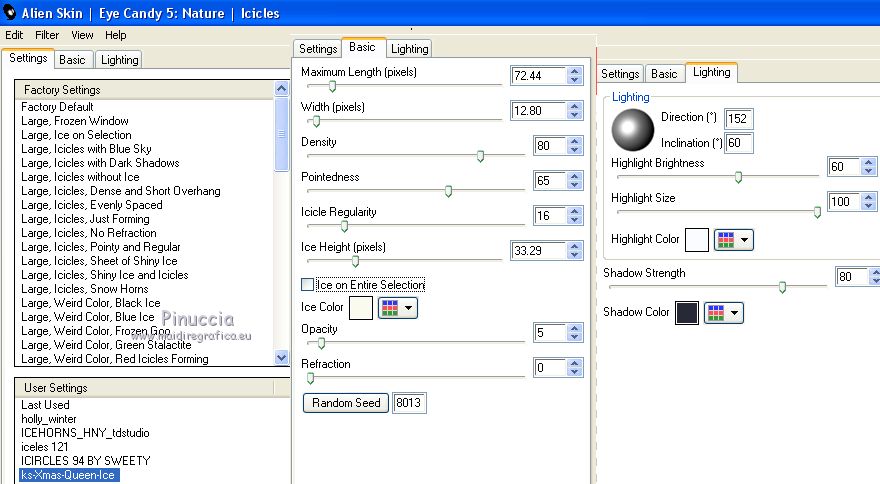Select holly_winter user setting
880x484 pixels.
pyautogui.click(x=49, y=419)
